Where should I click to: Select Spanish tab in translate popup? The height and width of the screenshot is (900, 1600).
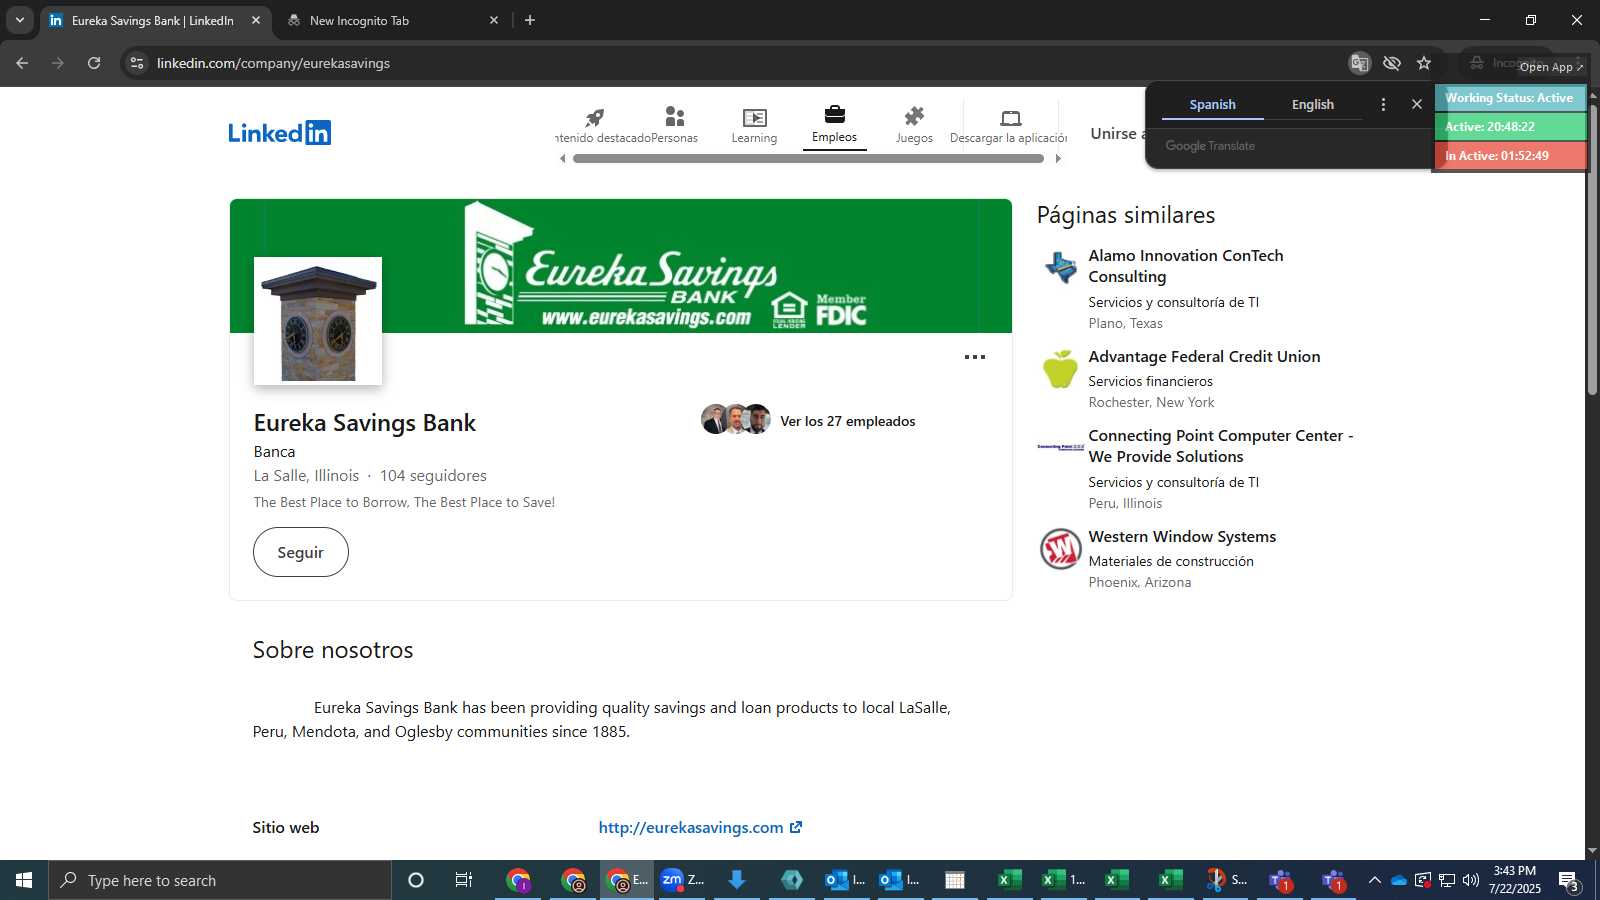[x=1212, y=104]
